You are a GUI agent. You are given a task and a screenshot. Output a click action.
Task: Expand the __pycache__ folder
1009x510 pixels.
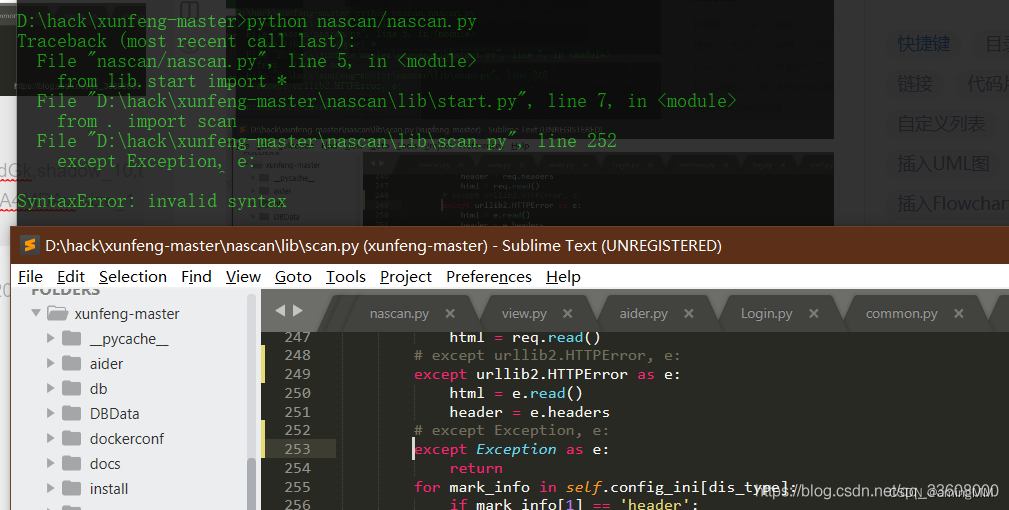pyautogui.click(x=50, y=338)
